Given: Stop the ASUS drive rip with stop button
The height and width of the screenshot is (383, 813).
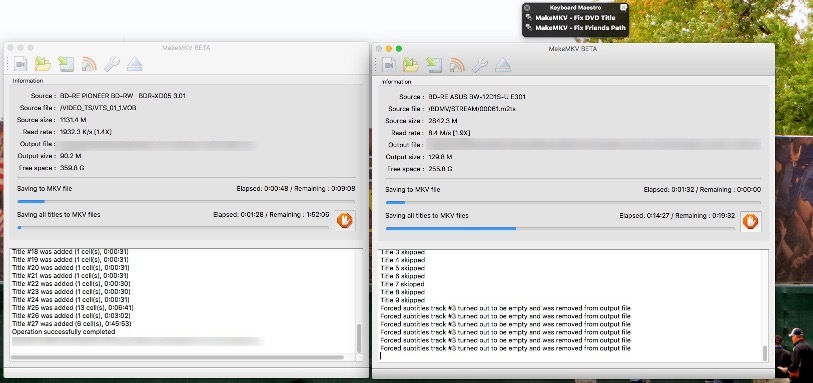Looking at the screenshot, I should pyautogui.click(x=750, y=222).
